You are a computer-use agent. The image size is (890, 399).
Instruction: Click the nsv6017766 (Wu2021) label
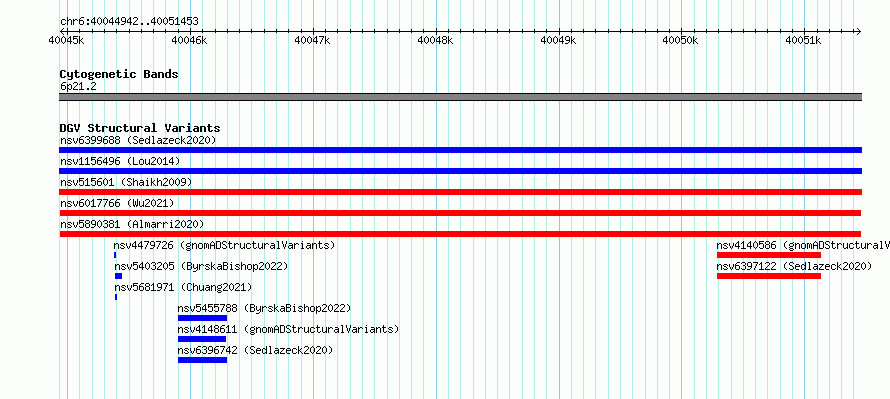[117, 203]
